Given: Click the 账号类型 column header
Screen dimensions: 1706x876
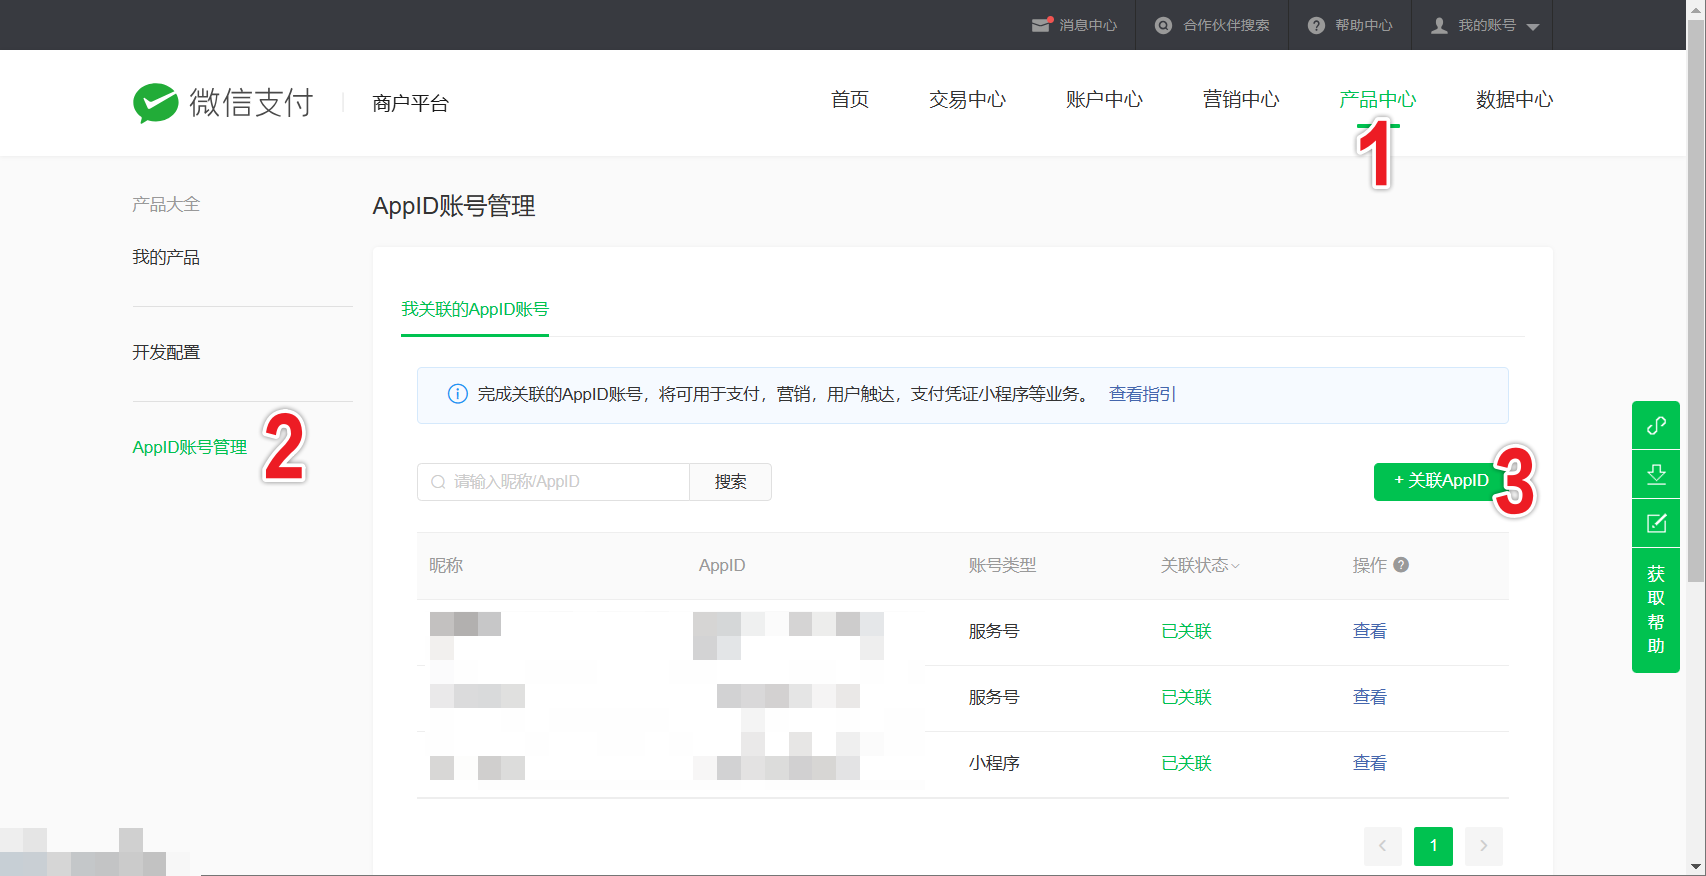Looking at the screenshot, I should pos(1002,565).
